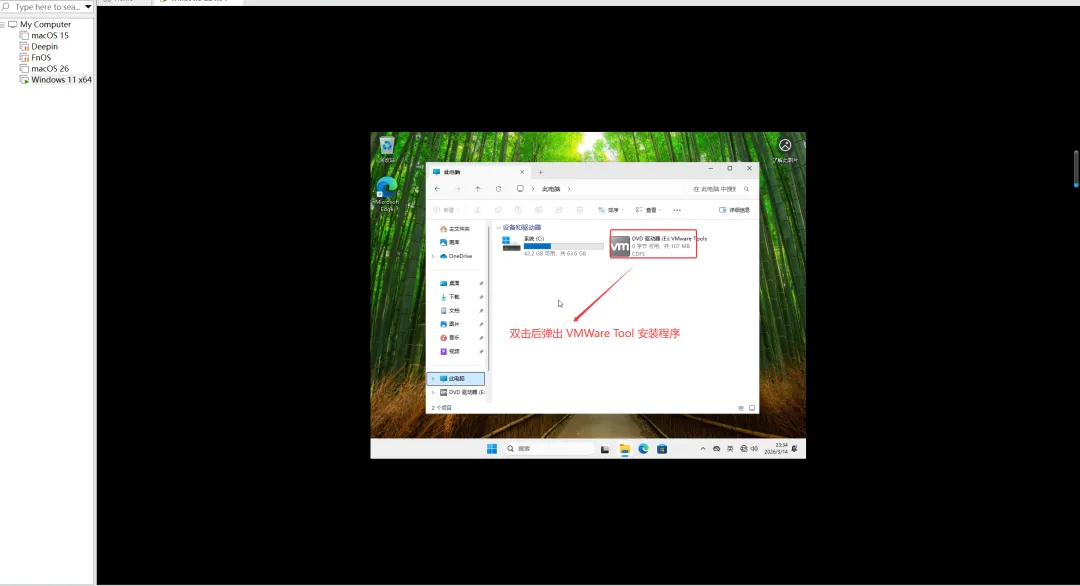Toggle the Details pane button
The height and width of the screenshot is (586, 1080).
pos(734,210)
